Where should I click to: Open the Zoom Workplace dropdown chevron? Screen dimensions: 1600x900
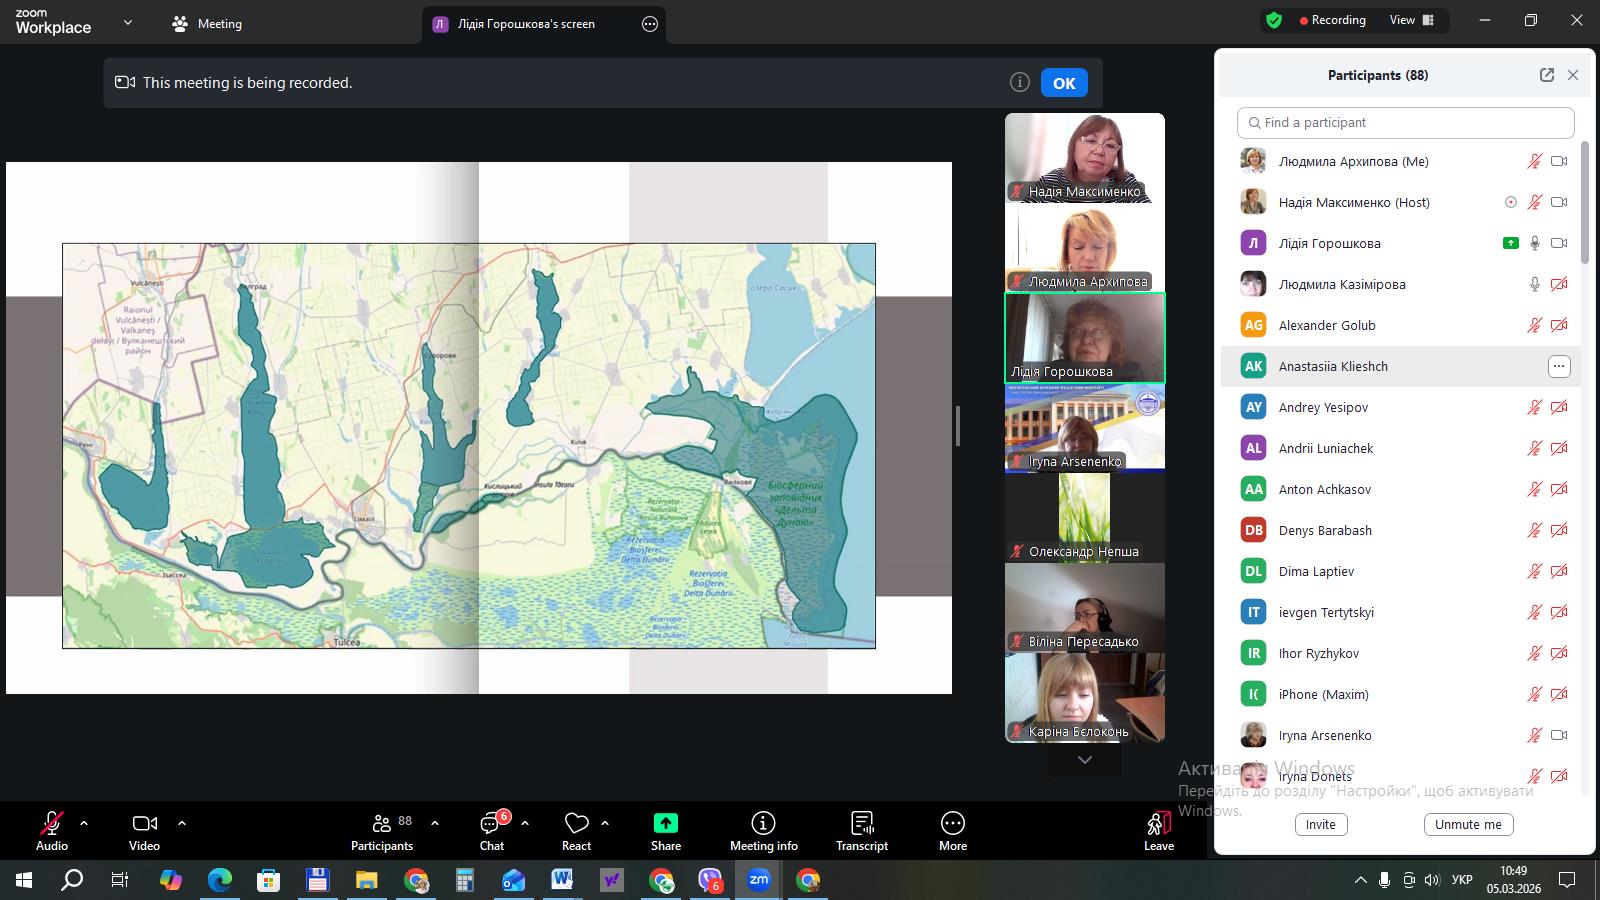(x=127, y=23)
